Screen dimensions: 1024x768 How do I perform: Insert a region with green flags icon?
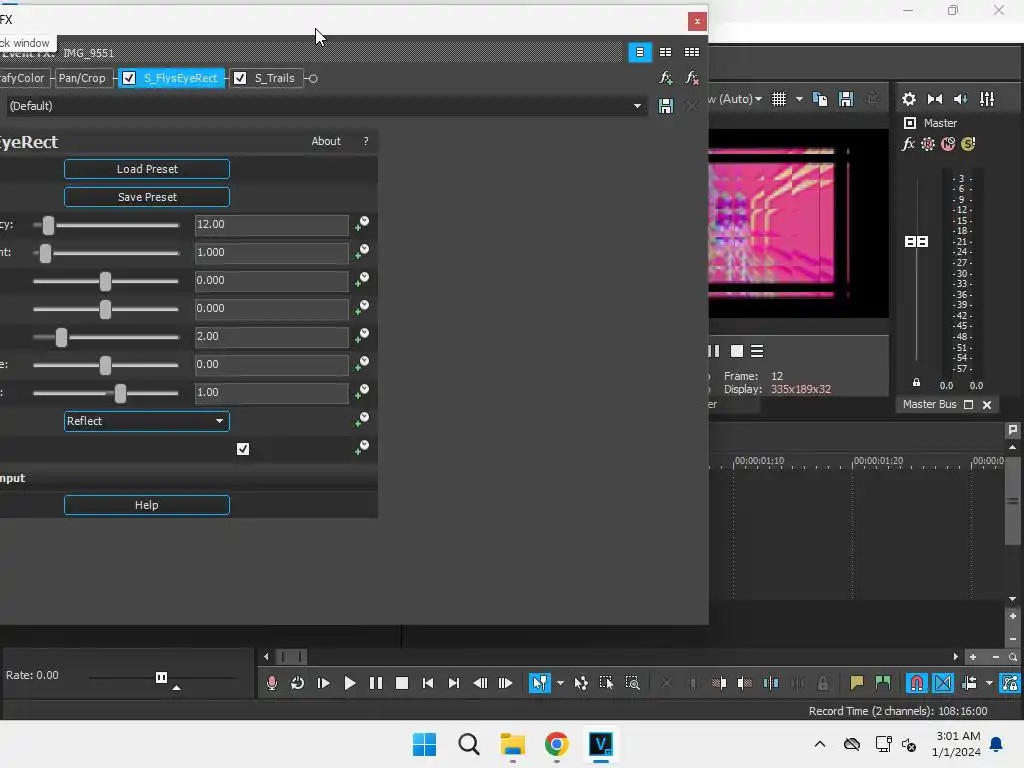point(882,683)
